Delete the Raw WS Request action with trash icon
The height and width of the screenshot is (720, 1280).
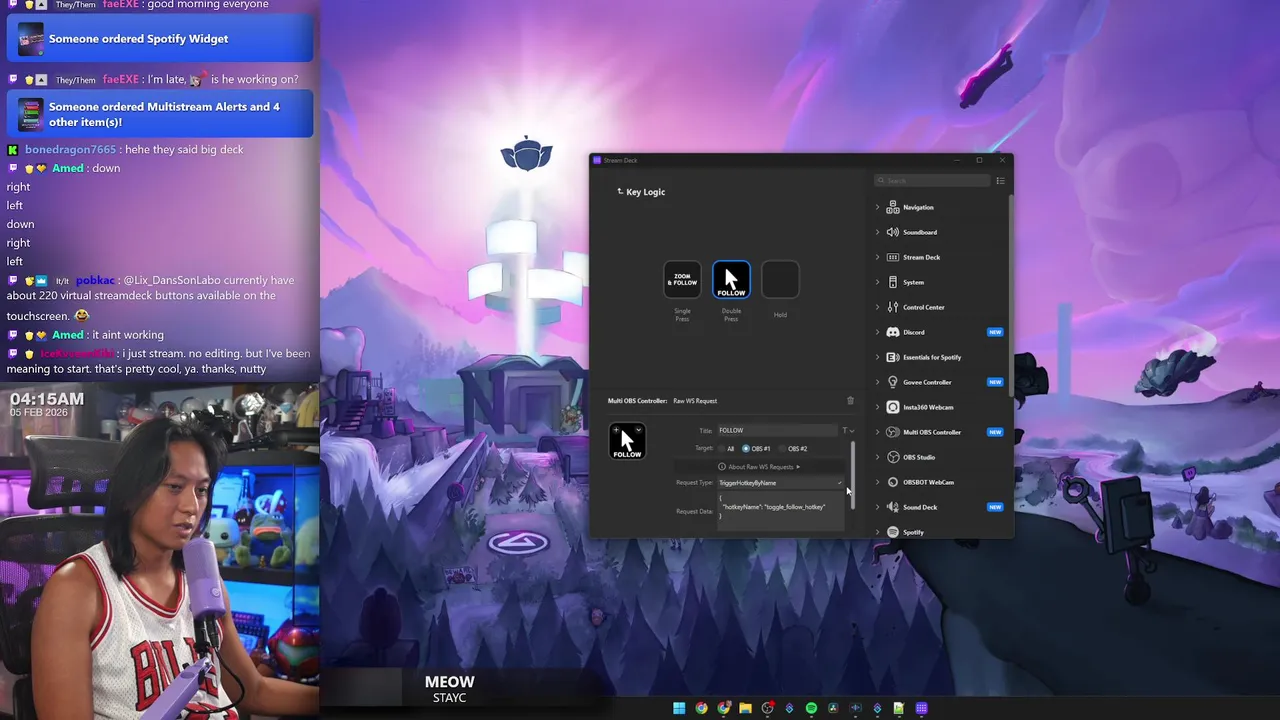point(850,401)
